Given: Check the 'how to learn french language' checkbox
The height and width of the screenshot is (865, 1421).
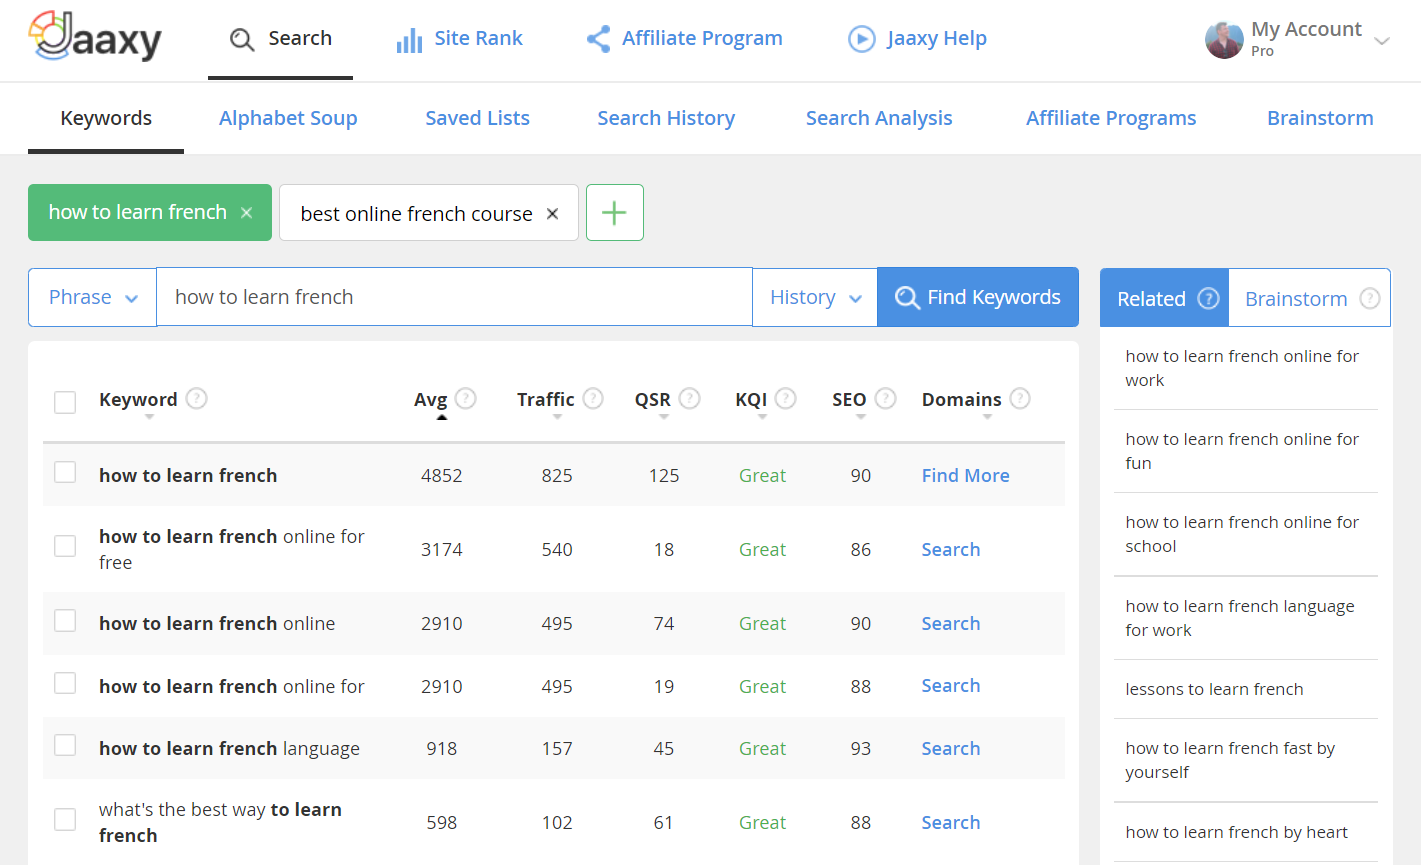Looking at the screenshot, I should tap(65, 745).
